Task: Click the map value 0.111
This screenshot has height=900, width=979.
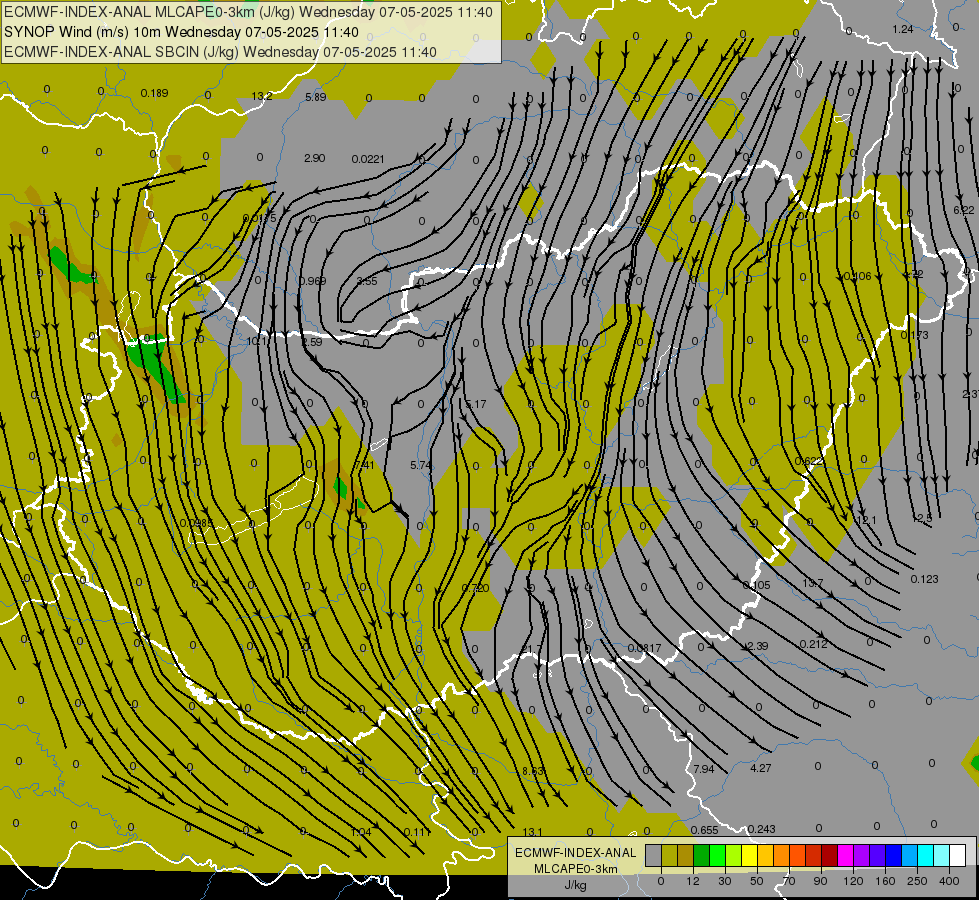Action: pos(418,832)
